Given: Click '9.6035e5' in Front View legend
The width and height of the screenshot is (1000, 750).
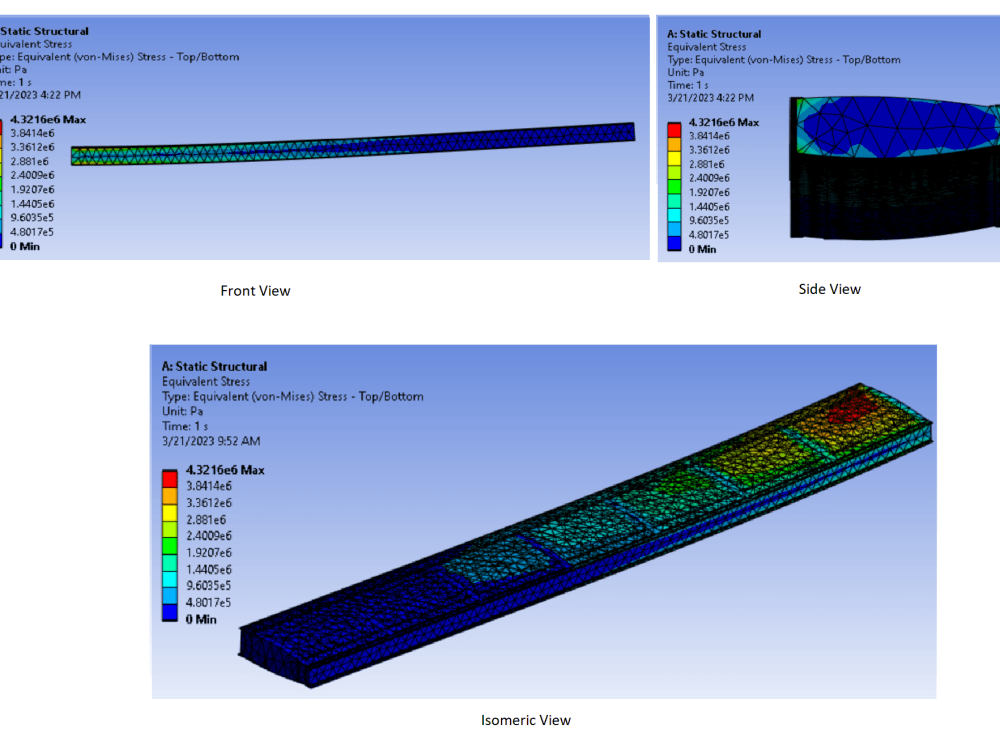Looking at the screenshot, I should coord(32,218).
